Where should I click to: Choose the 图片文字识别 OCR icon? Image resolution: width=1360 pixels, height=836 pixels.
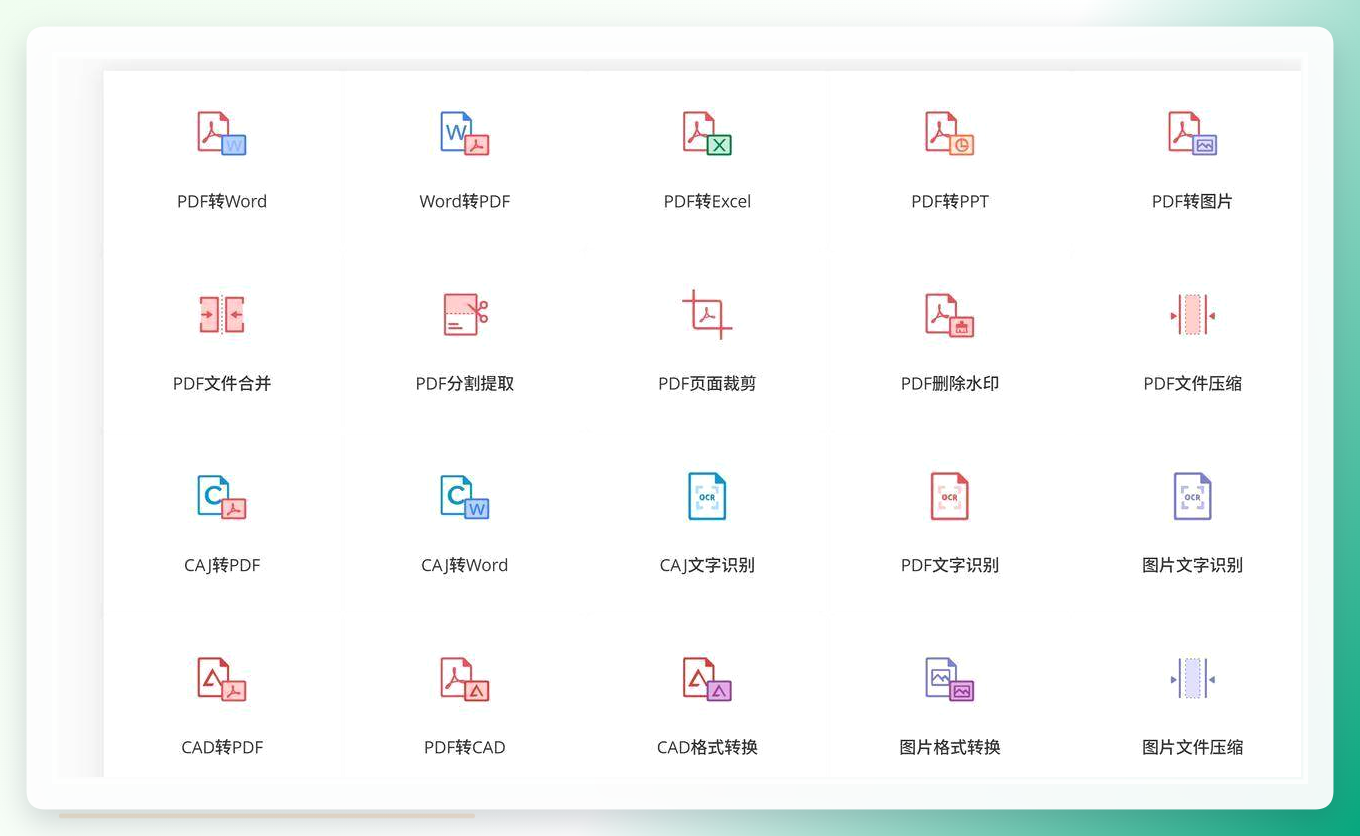tap(1193, 496)
